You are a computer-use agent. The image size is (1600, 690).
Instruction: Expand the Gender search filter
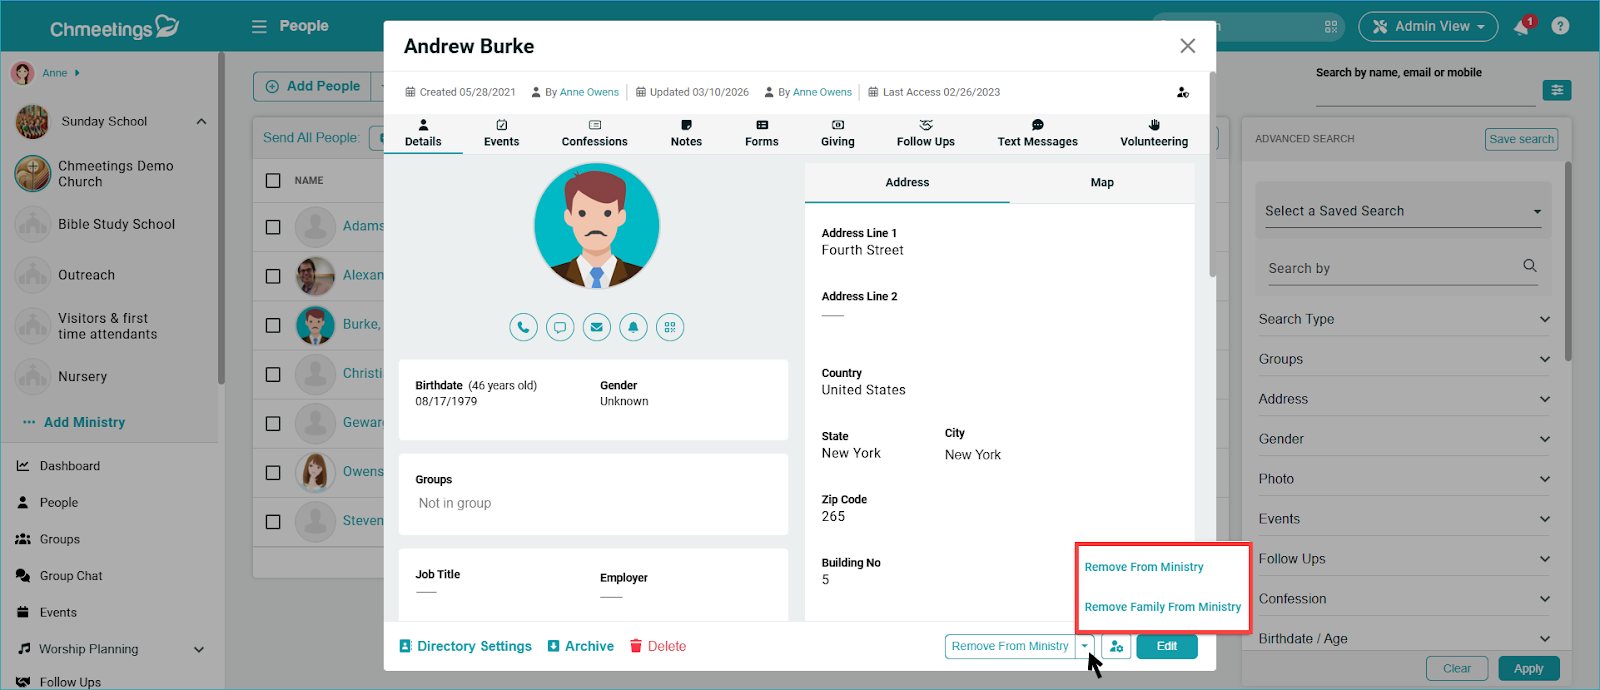tap(1403, 439)
